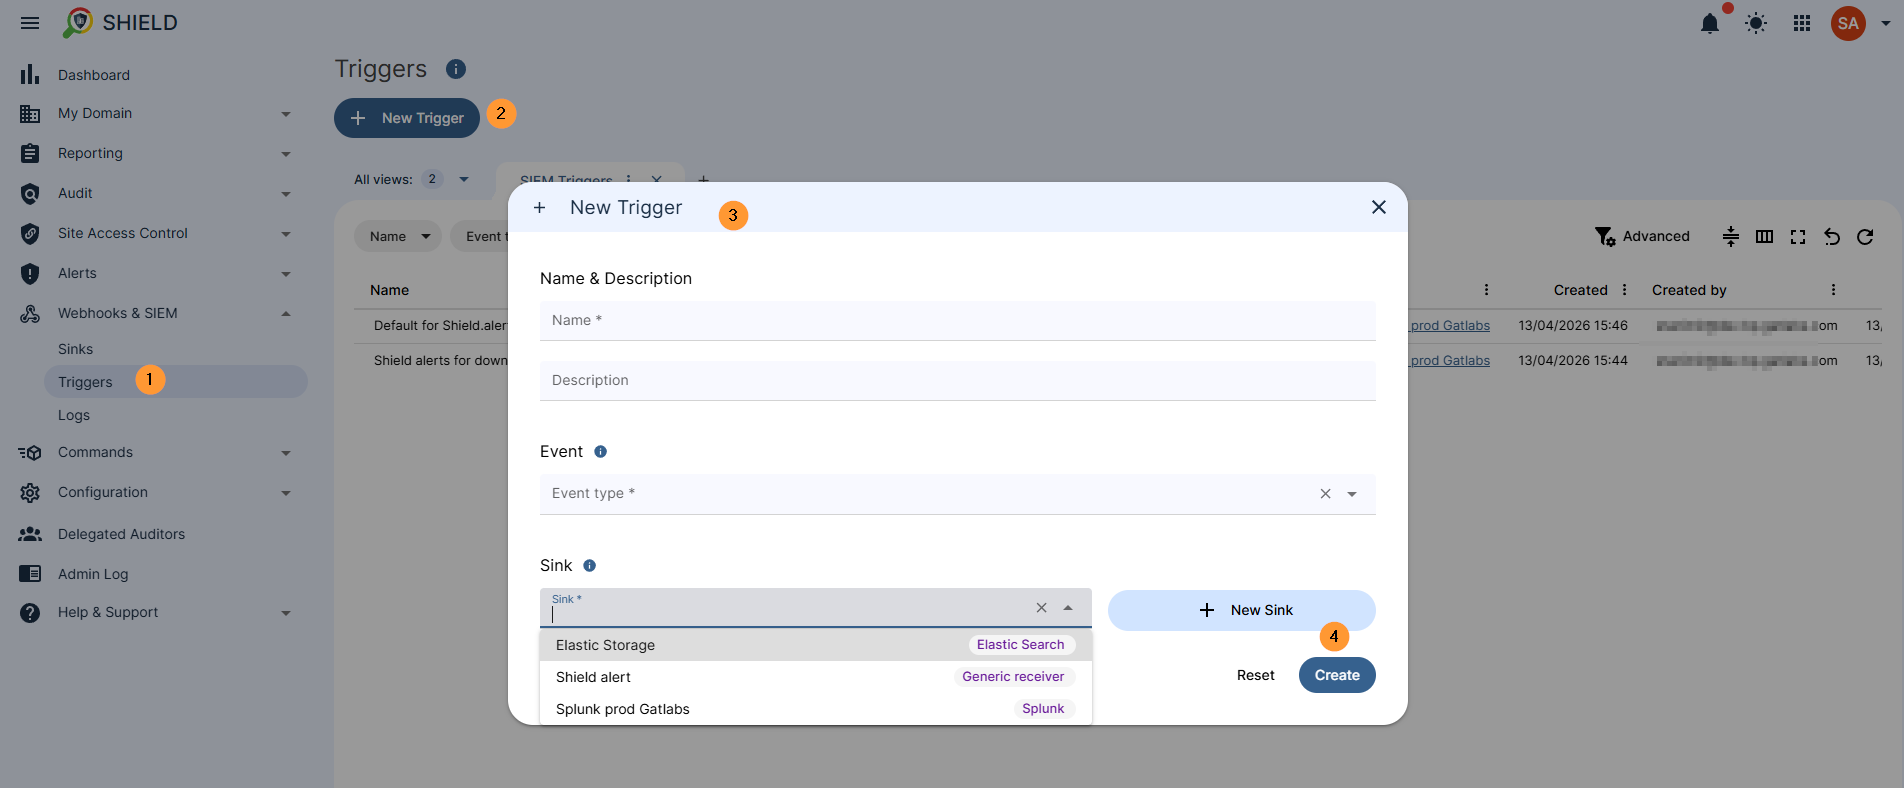Click the Event info icon
This screenshot has height=788, width=1904.
pyautogui.click(x=600, y=452)
